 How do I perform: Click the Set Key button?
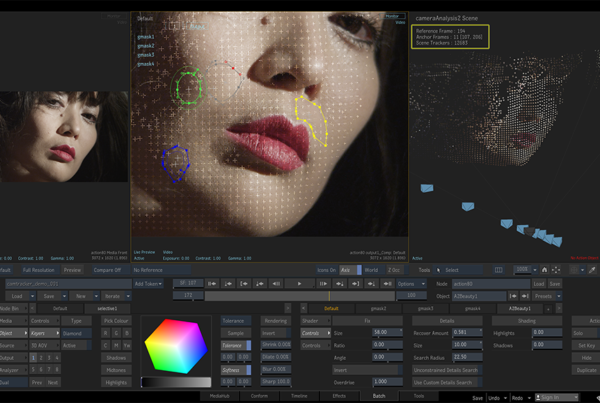[x=585, y=345]
